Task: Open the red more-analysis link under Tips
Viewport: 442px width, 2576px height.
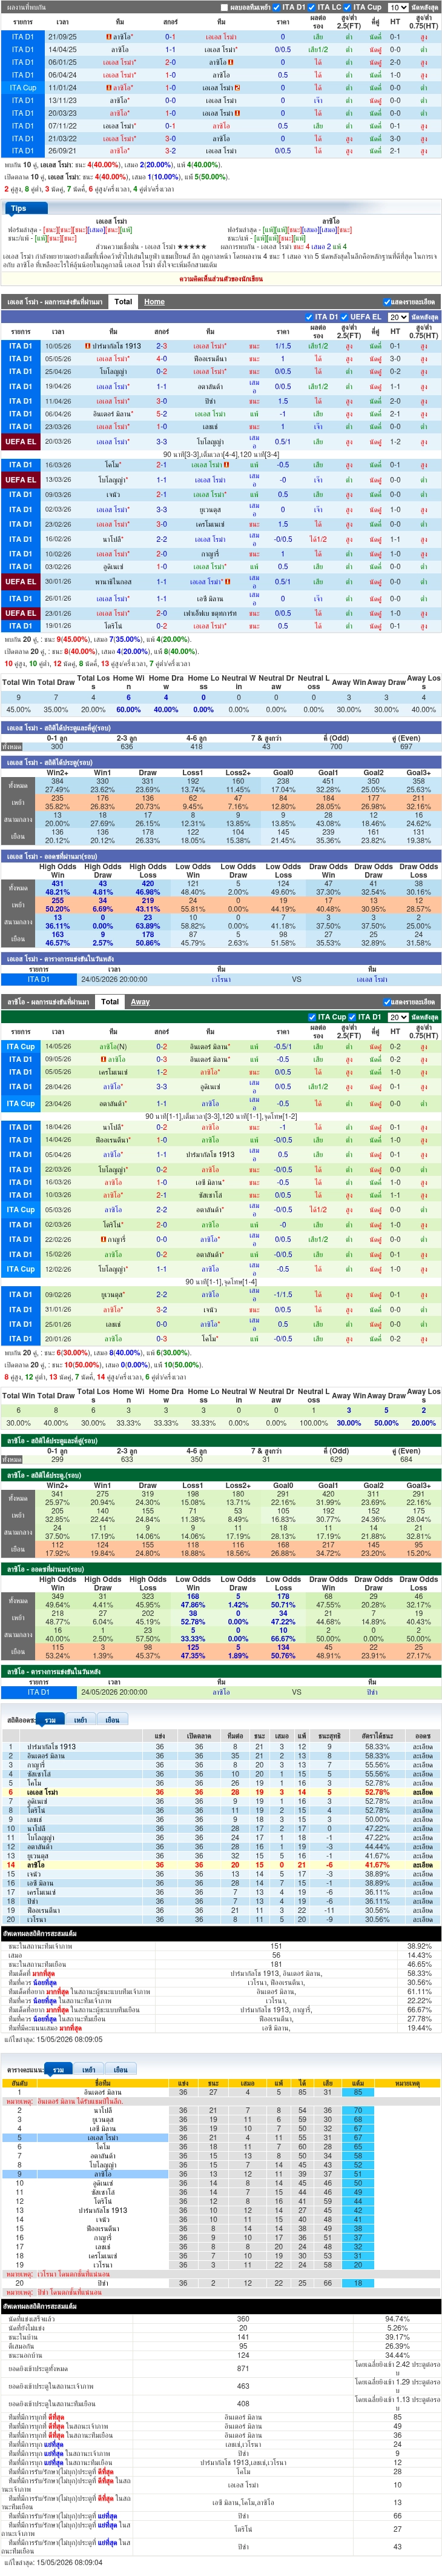Action: click(221, 279)
